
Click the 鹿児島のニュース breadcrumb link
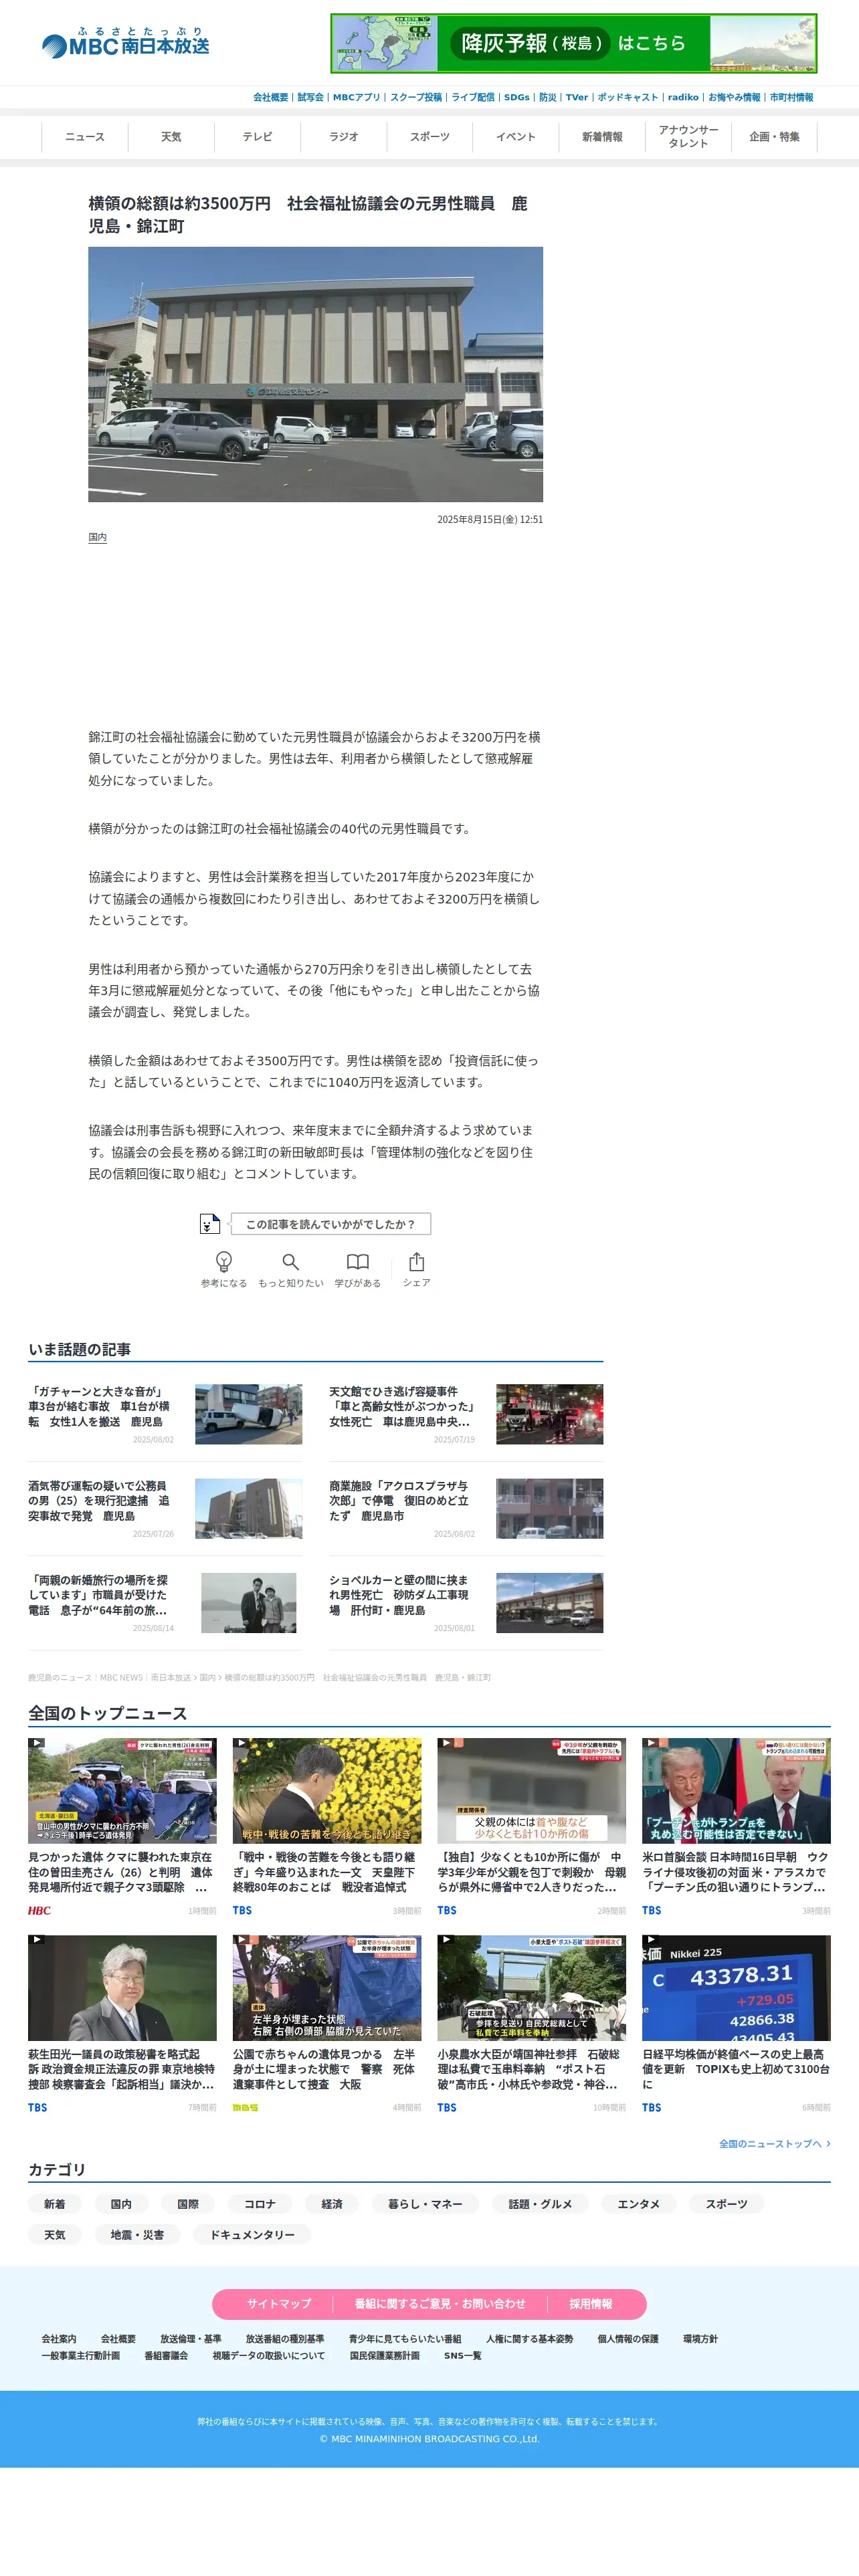coord(60,1677)
